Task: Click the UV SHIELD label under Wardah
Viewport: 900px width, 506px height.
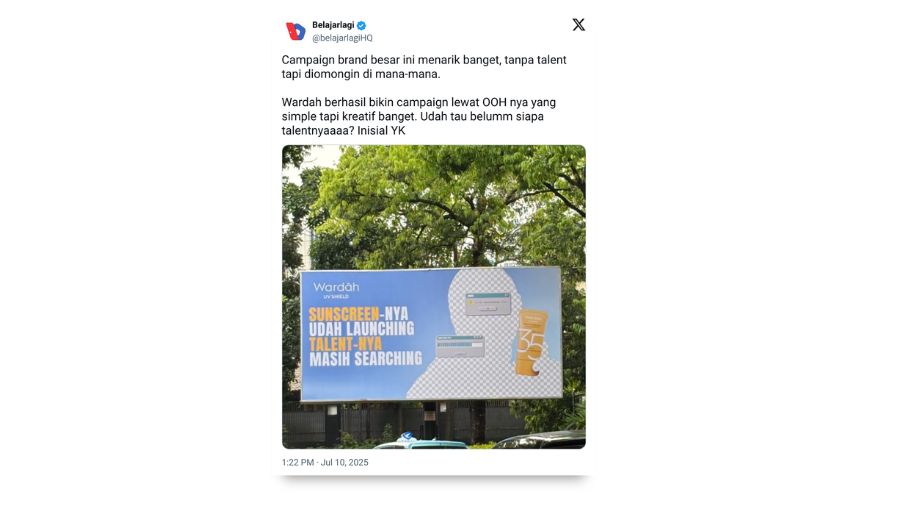Action: [x=336, y=297]
